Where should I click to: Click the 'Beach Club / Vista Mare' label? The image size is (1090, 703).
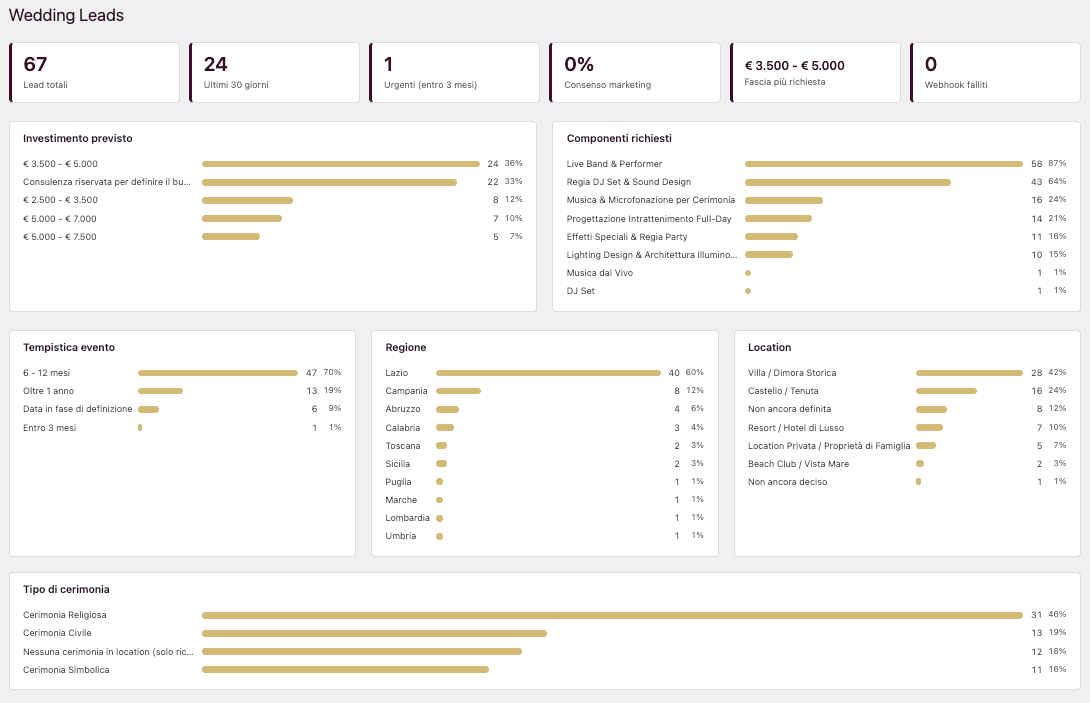(x=799, y=464)
